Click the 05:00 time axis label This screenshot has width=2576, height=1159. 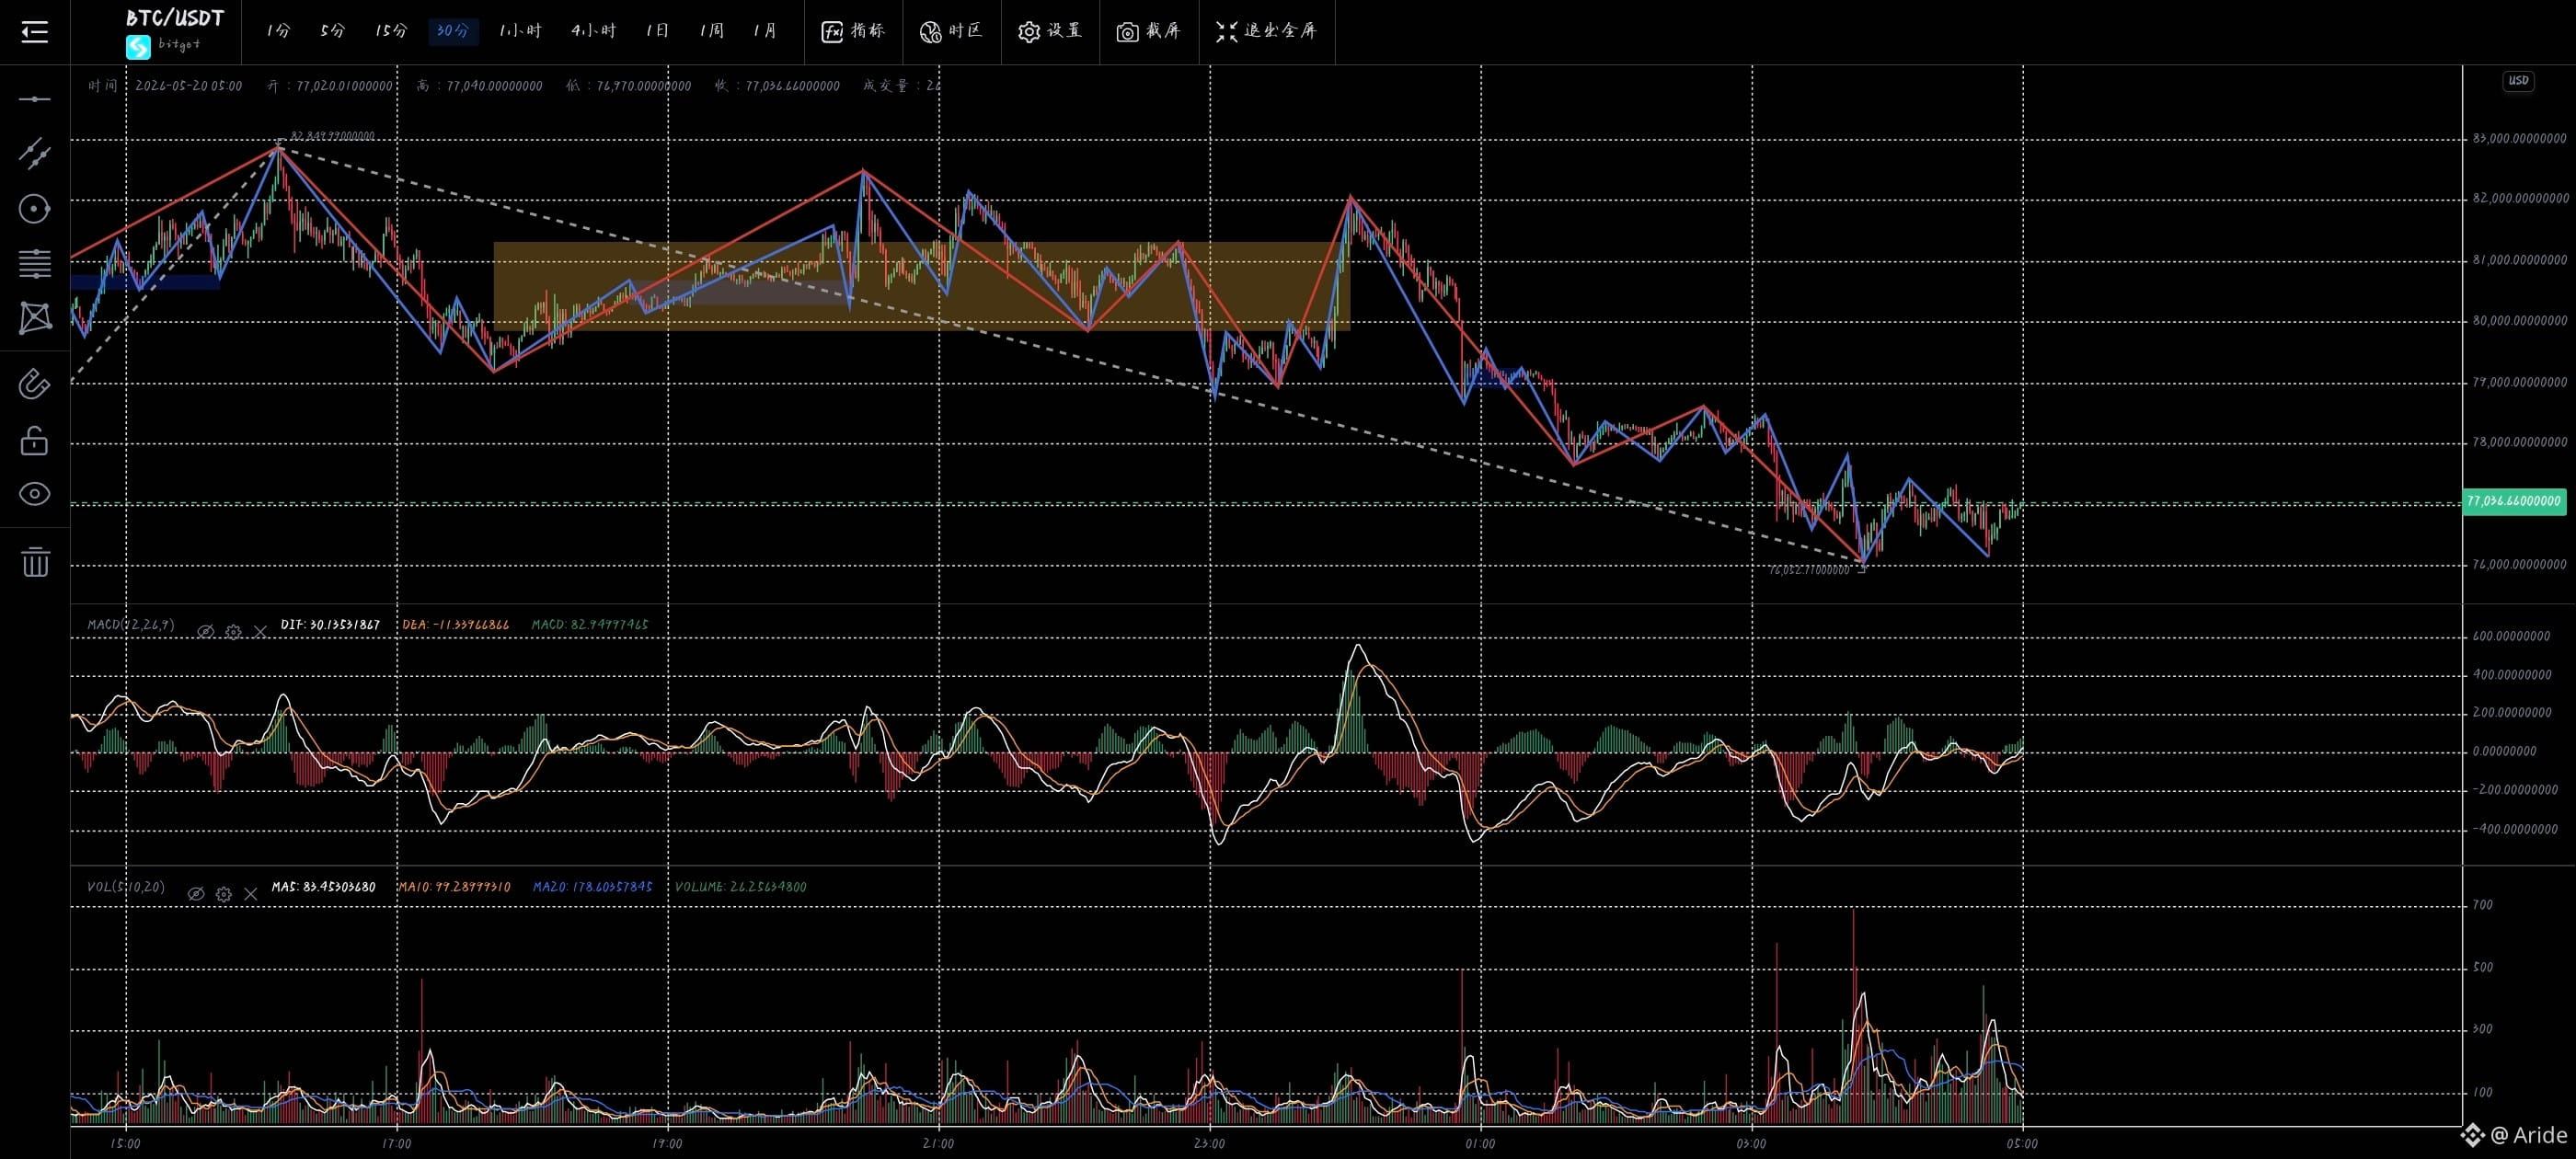2022,1144
